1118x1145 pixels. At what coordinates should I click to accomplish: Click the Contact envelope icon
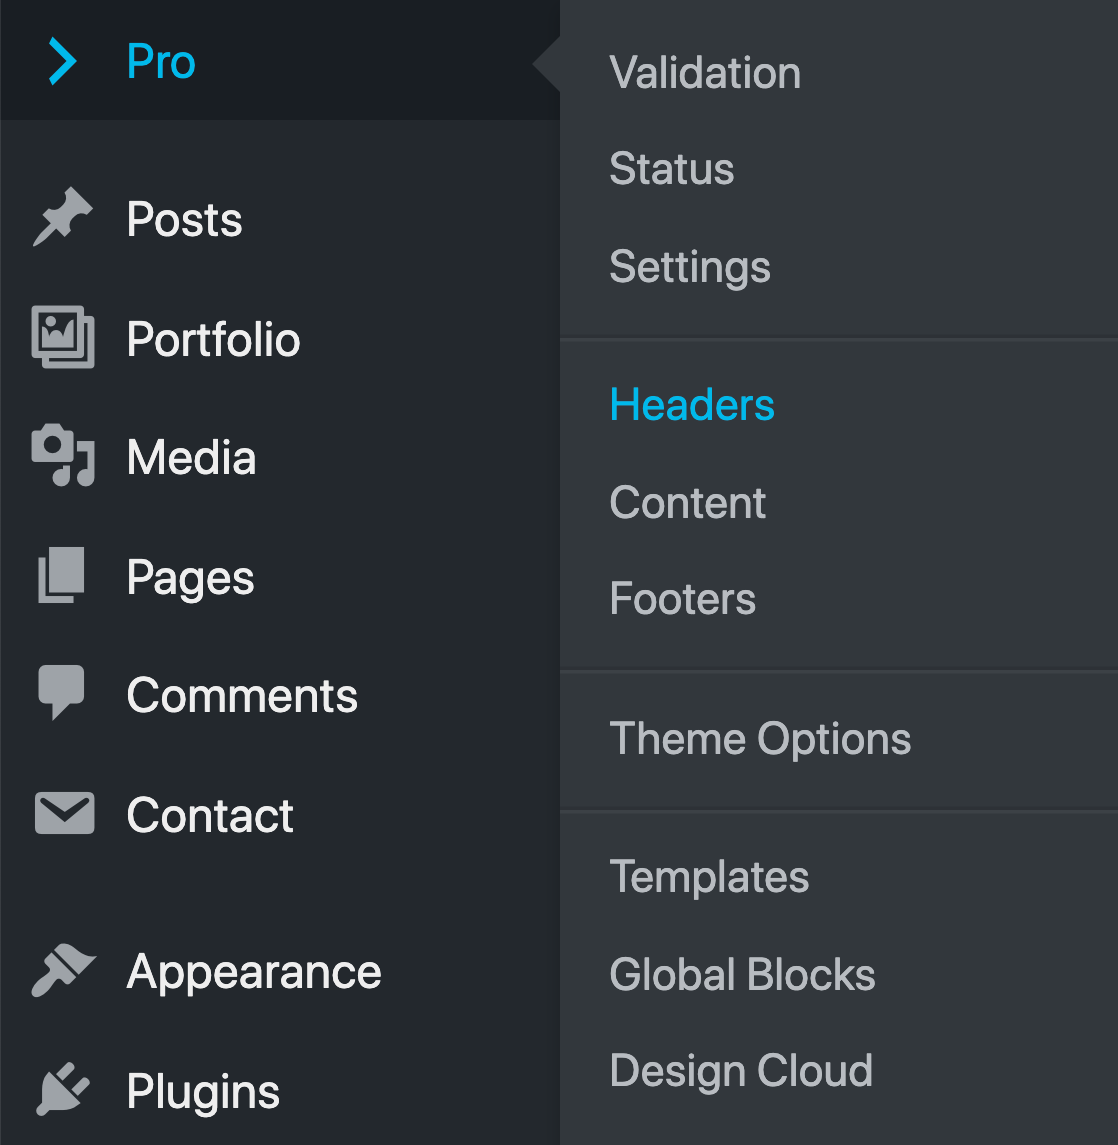tap(64, 813)
